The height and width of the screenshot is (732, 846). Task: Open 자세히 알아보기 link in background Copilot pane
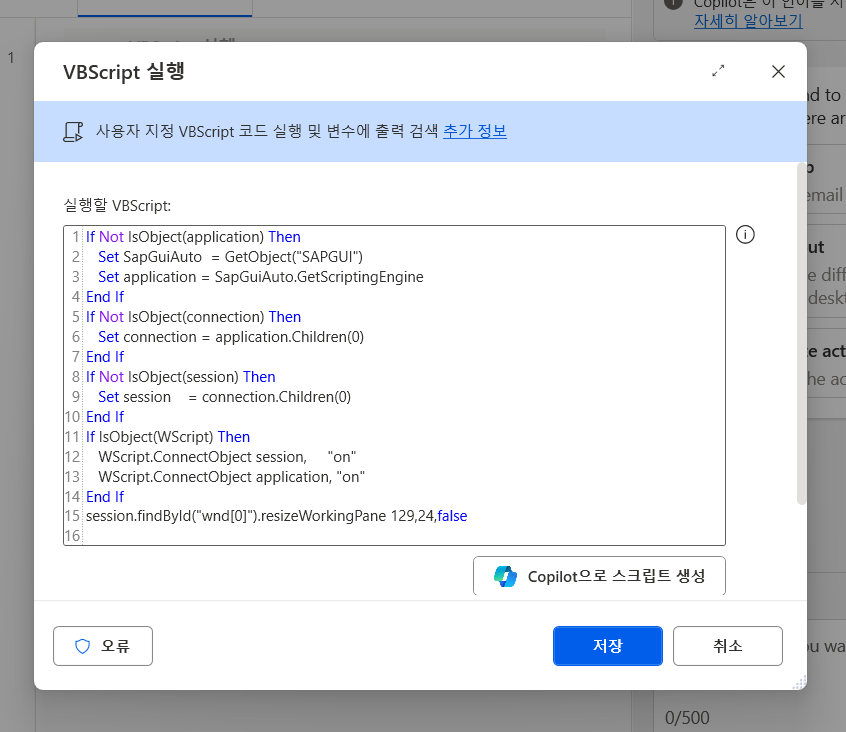click(748, 21)
